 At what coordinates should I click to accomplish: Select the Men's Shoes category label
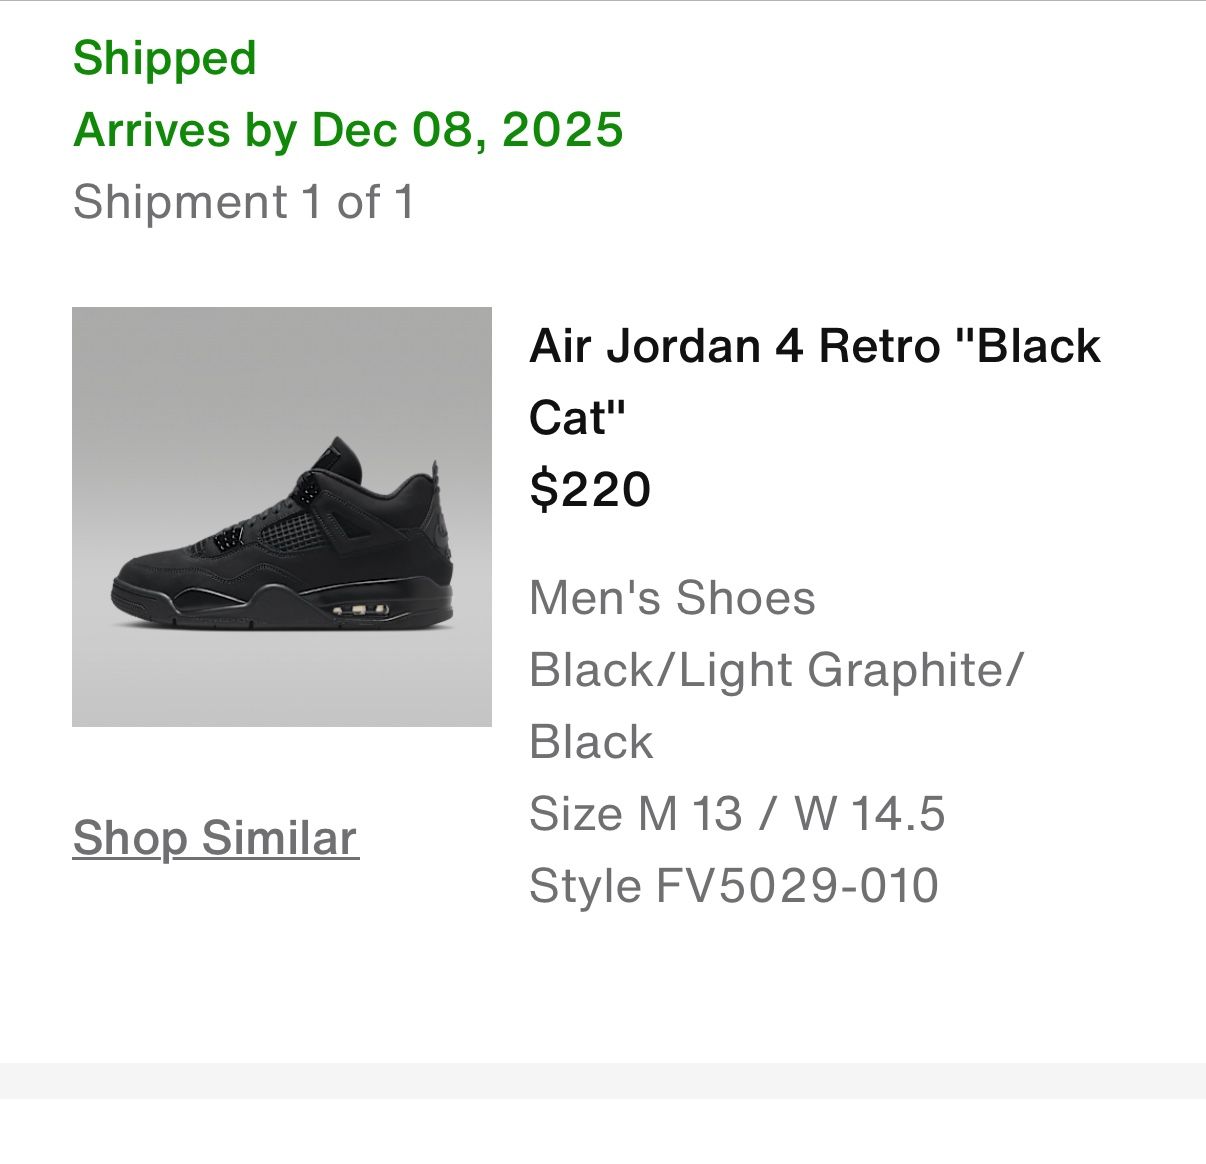tap(672, 598)
